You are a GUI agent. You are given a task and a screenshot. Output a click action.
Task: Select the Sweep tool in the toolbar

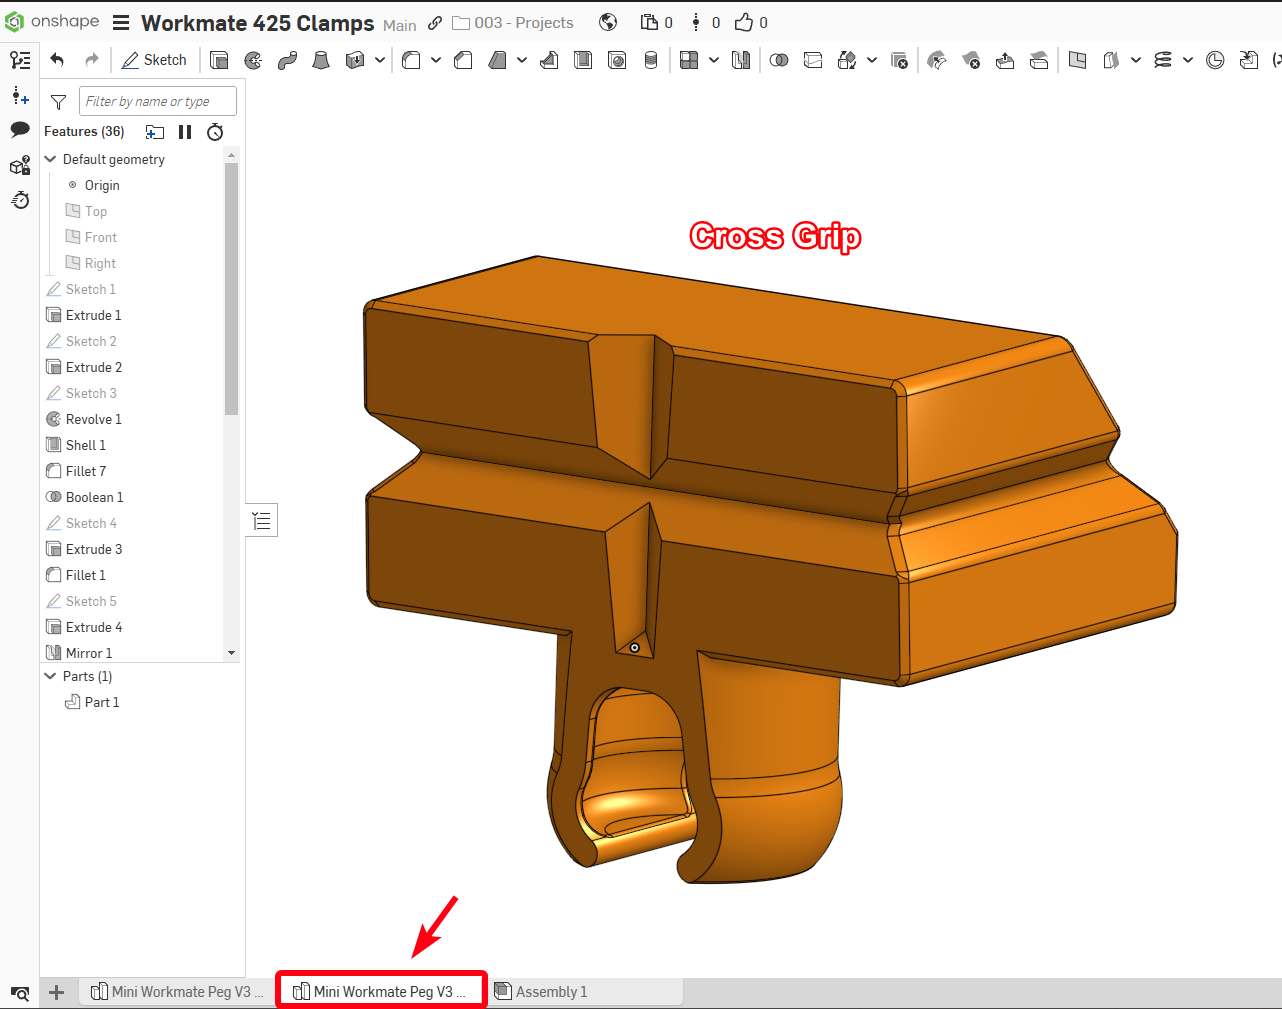(x=287, y=60)
